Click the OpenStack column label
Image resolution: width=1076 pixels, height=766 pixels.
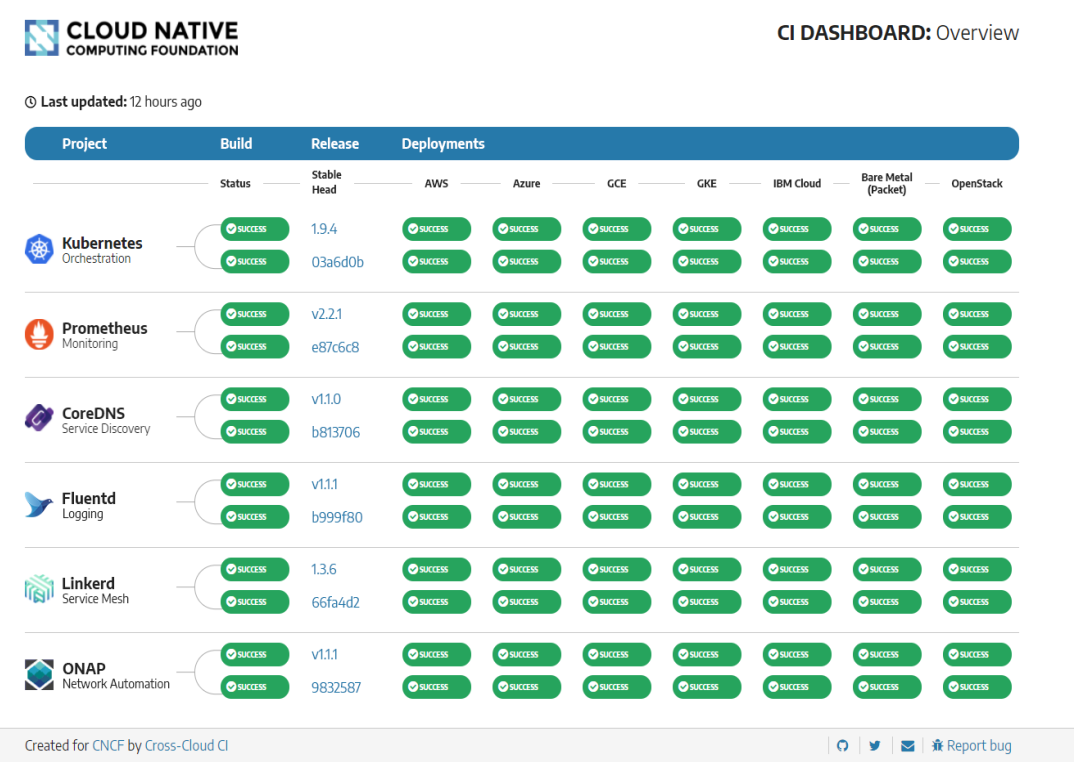point(977,184)
